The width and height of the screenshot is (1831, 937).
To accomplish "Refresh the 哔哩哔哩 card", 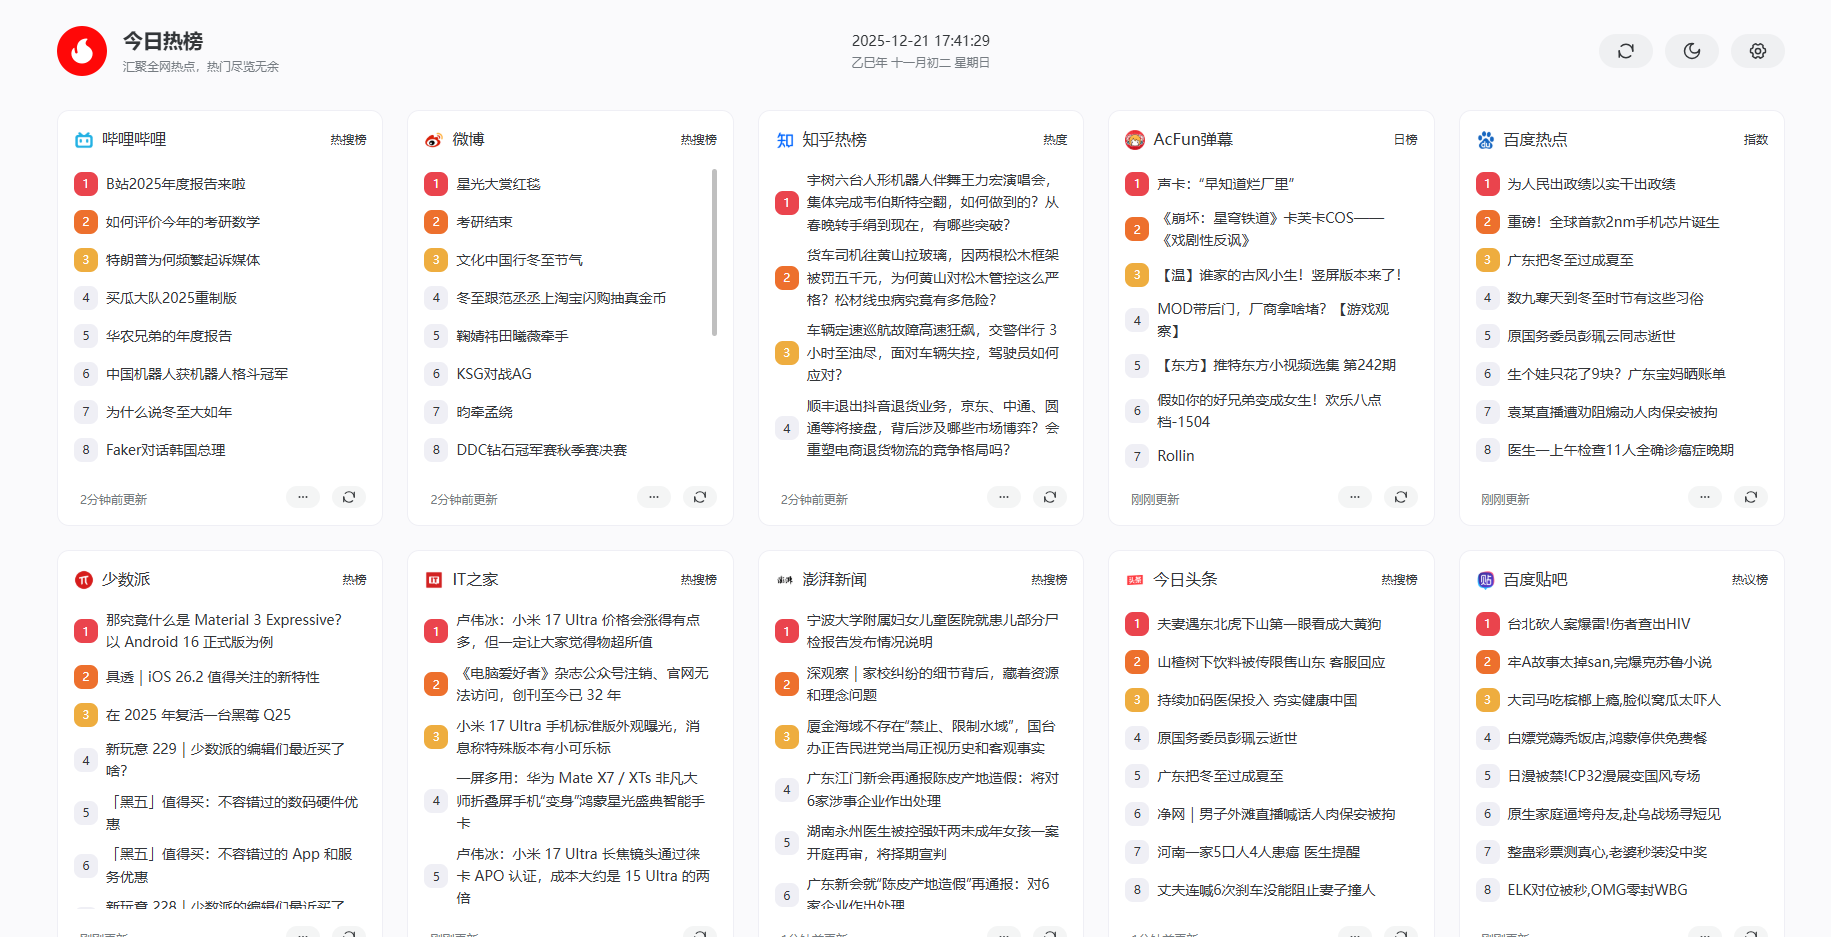I will click(x=349, y=497).
